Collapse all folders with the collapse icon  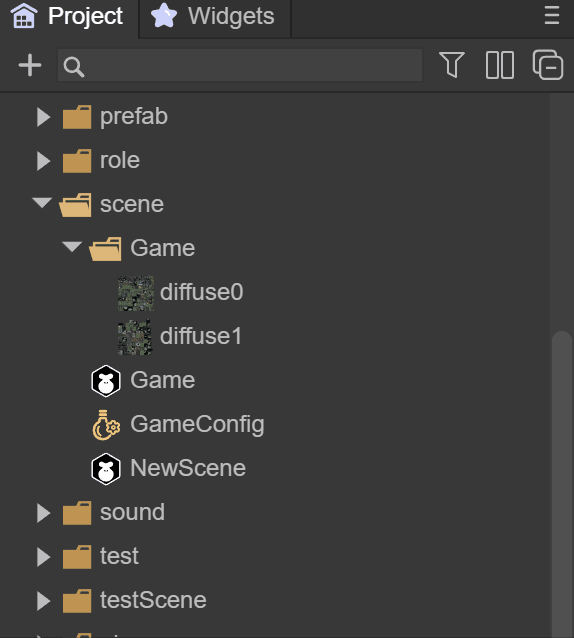click(x=548, y=65)
